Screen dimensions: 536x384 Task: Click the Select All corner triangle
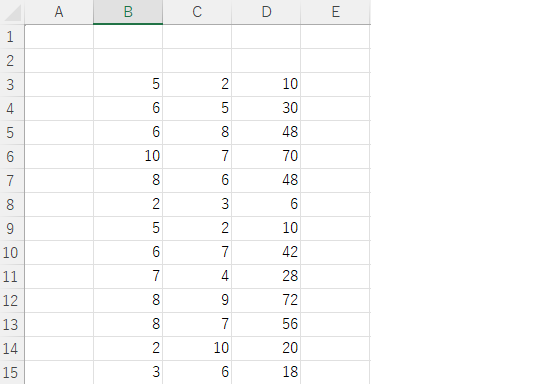click(x=12, y=12)
